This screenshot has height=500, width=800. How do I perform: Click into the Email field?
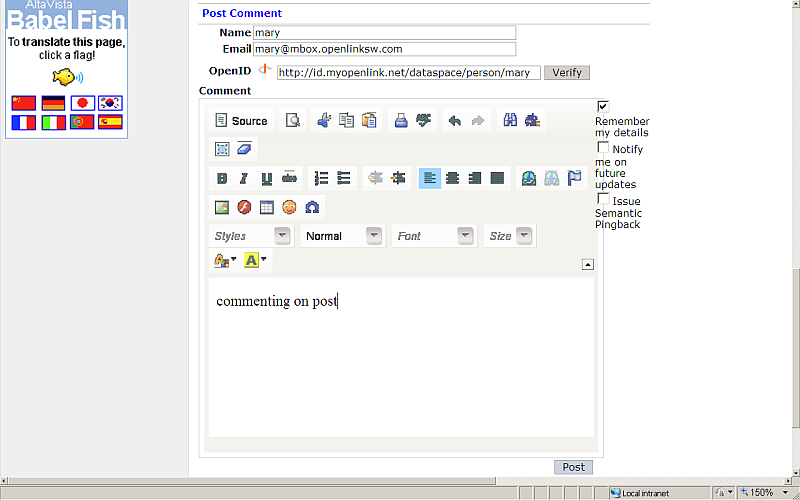(x=385, y=49)
